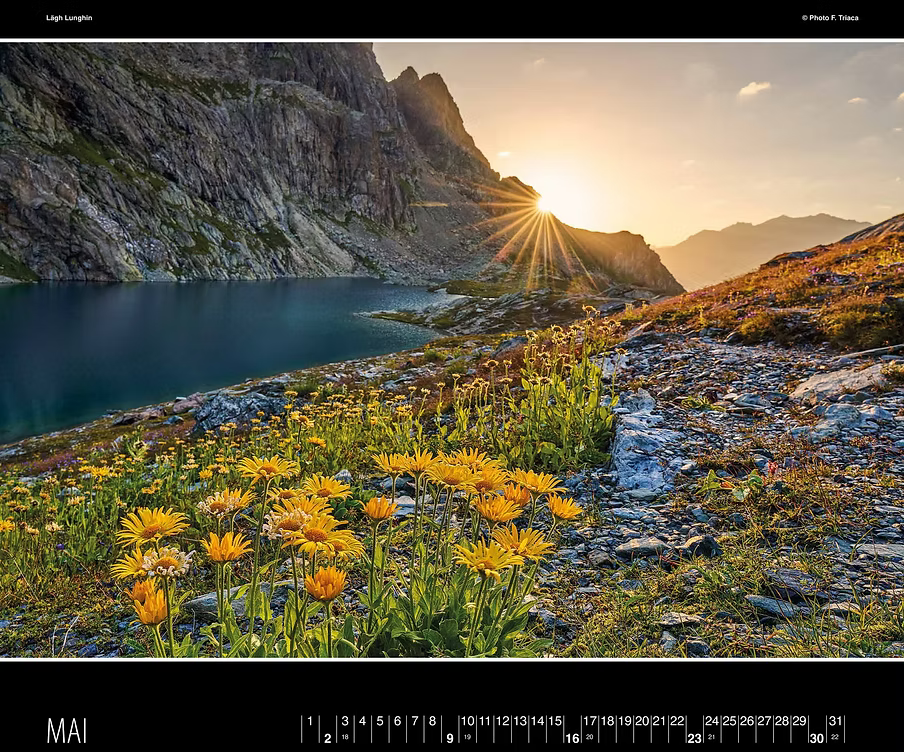Select day 28 in the calendar strip

coord(782,721)
